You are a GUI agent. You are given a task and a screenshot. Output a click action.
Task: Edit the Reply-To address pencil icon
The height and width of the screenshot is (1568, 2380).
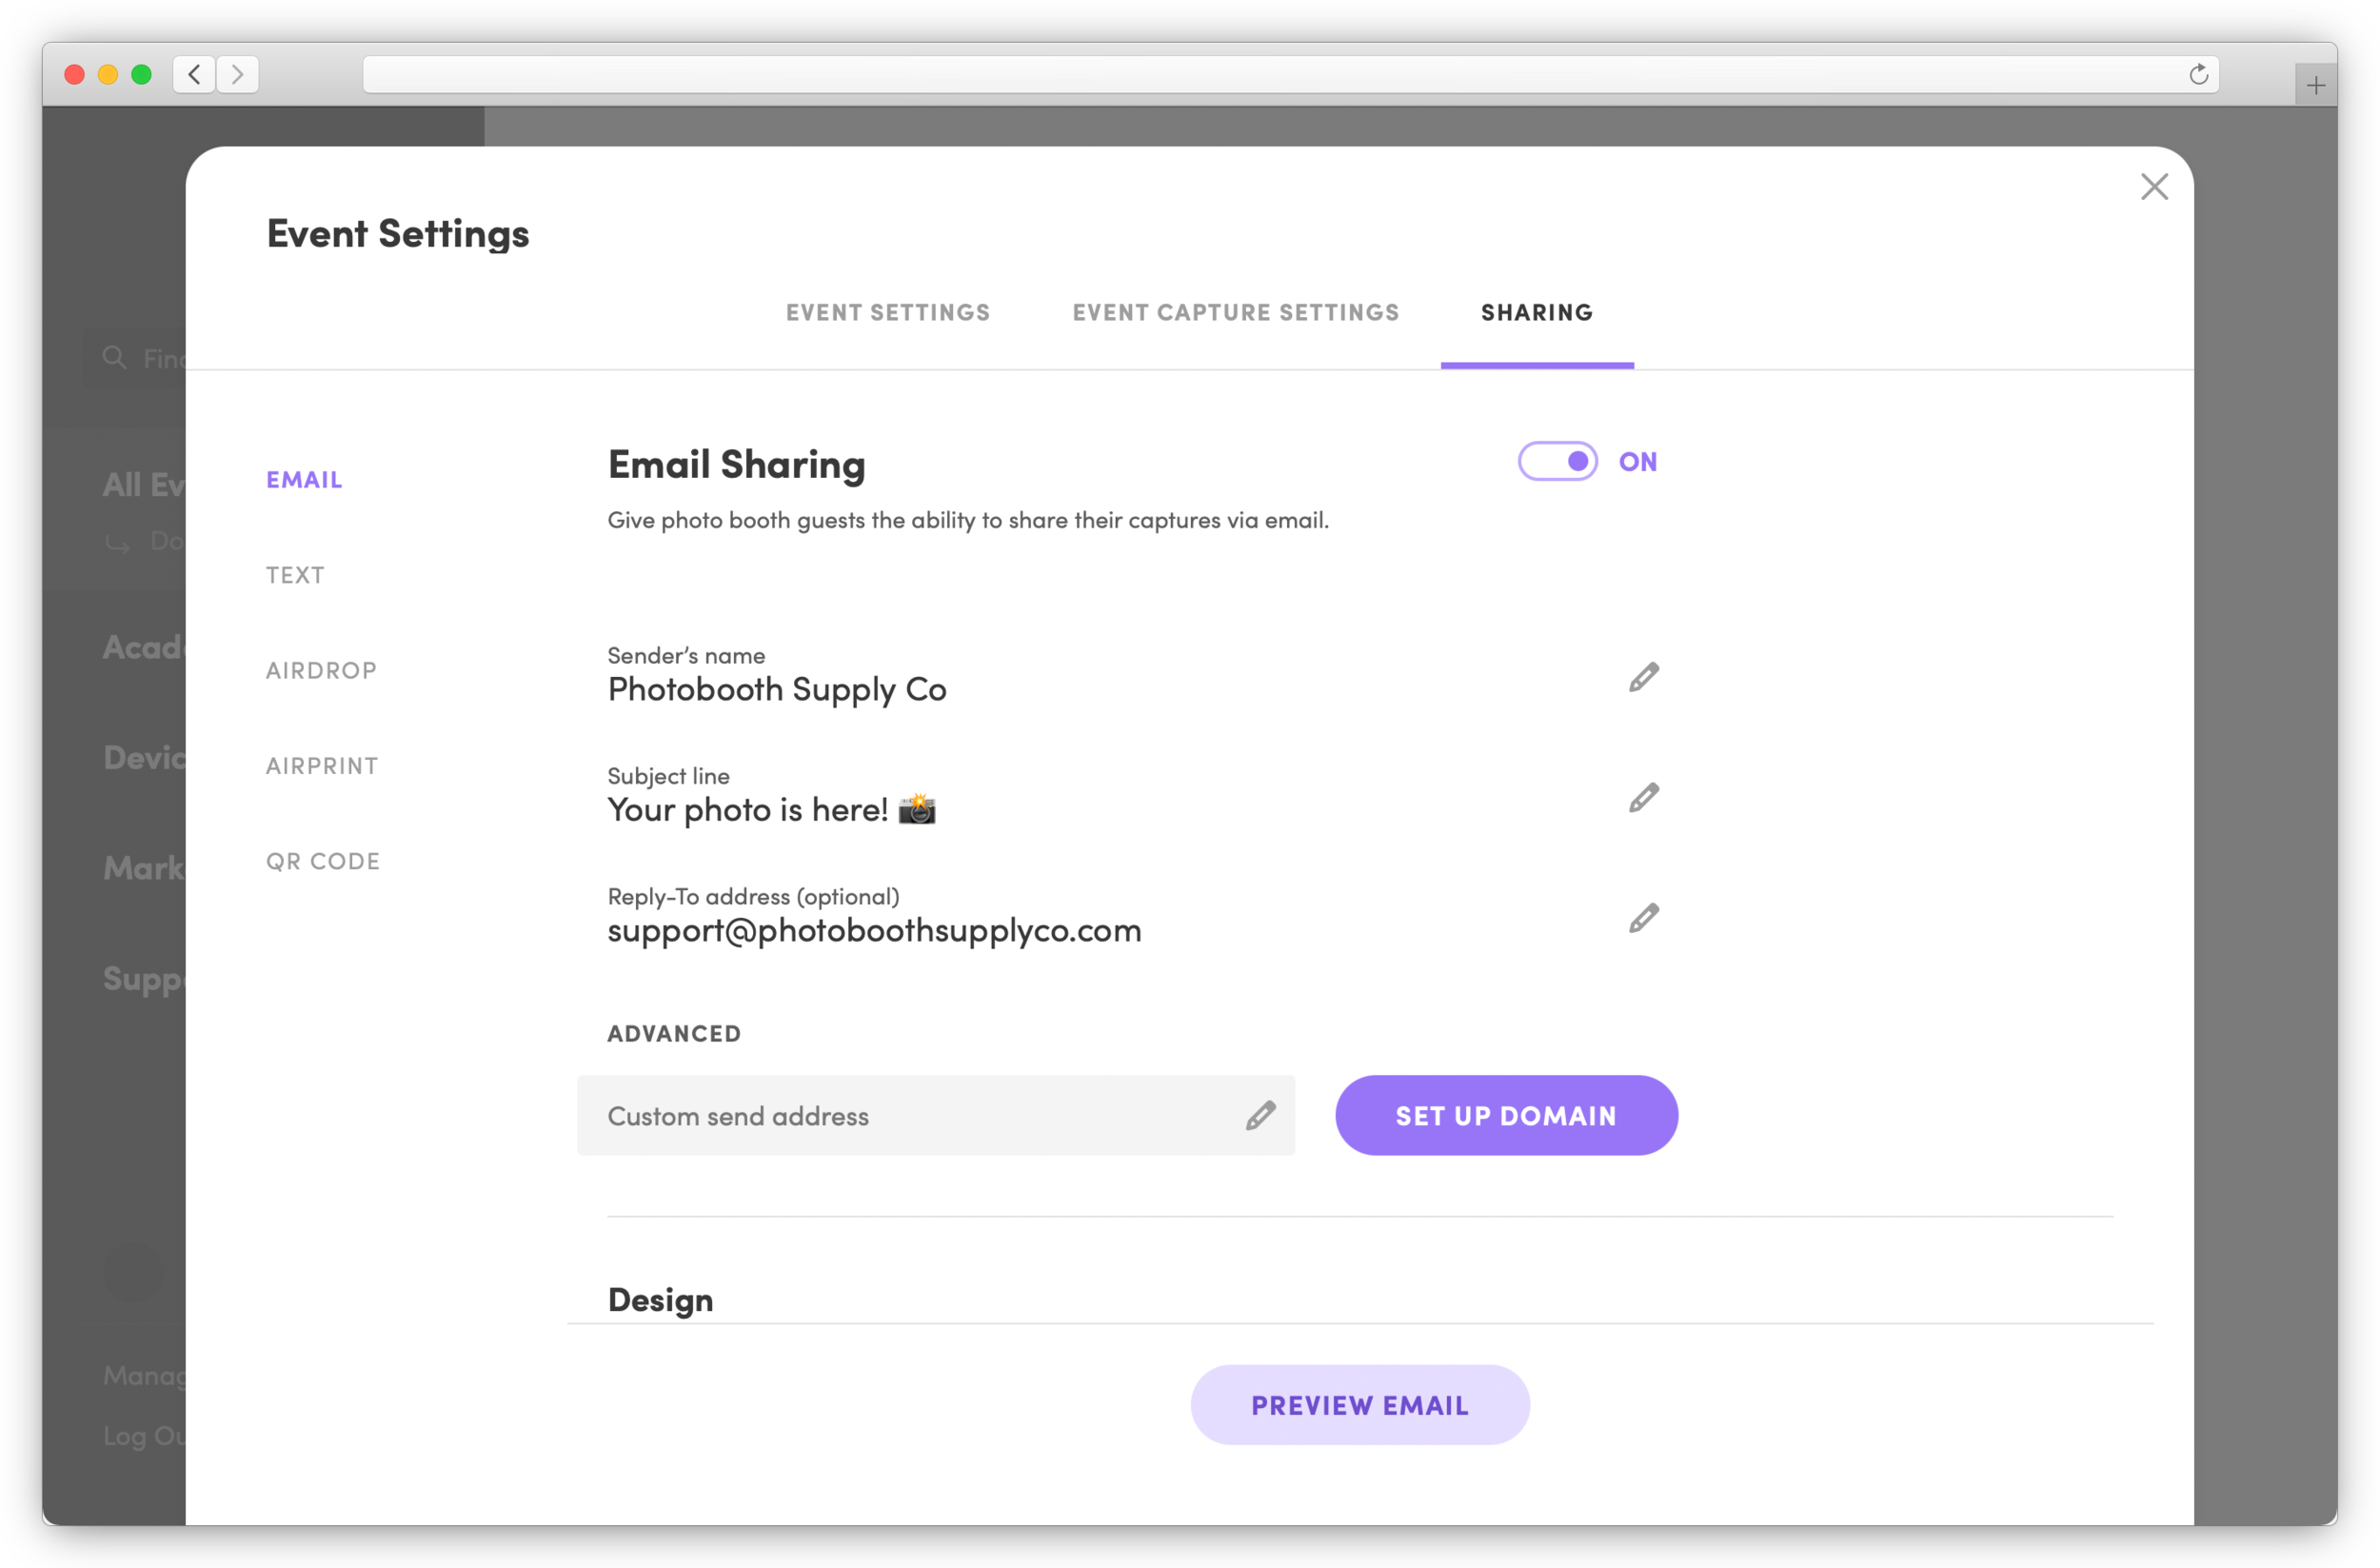point(1643,918)
